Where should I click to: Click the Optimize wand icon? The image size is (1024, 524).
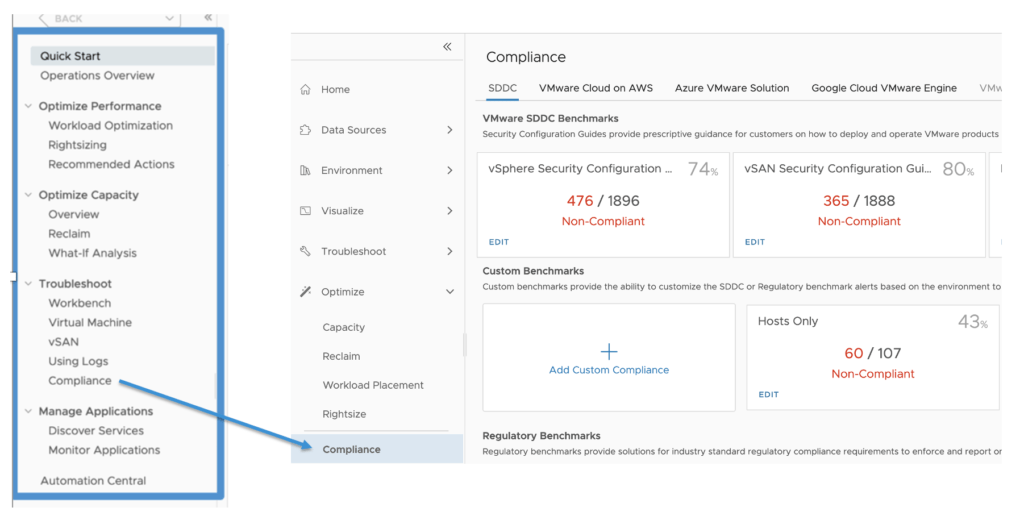tap(305, 292)
